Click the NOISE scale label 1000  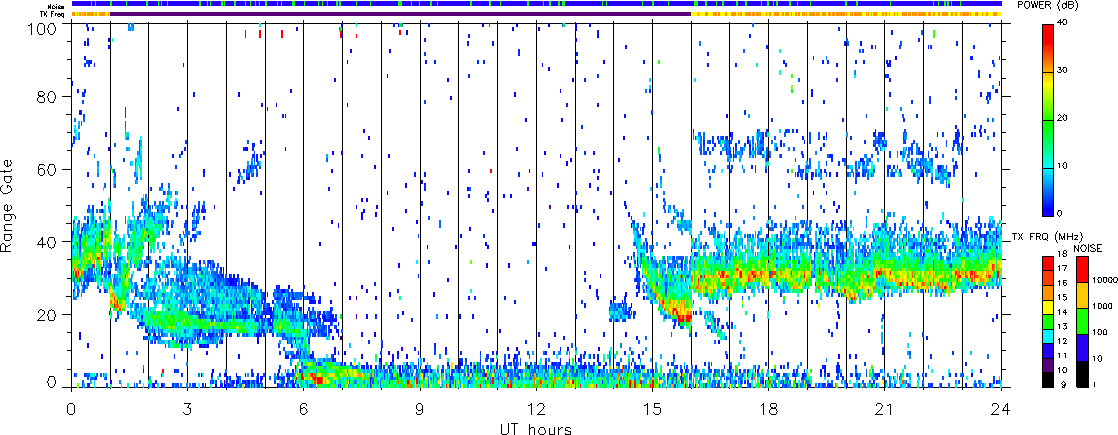pyautogui.click(x=1101, y=306)
